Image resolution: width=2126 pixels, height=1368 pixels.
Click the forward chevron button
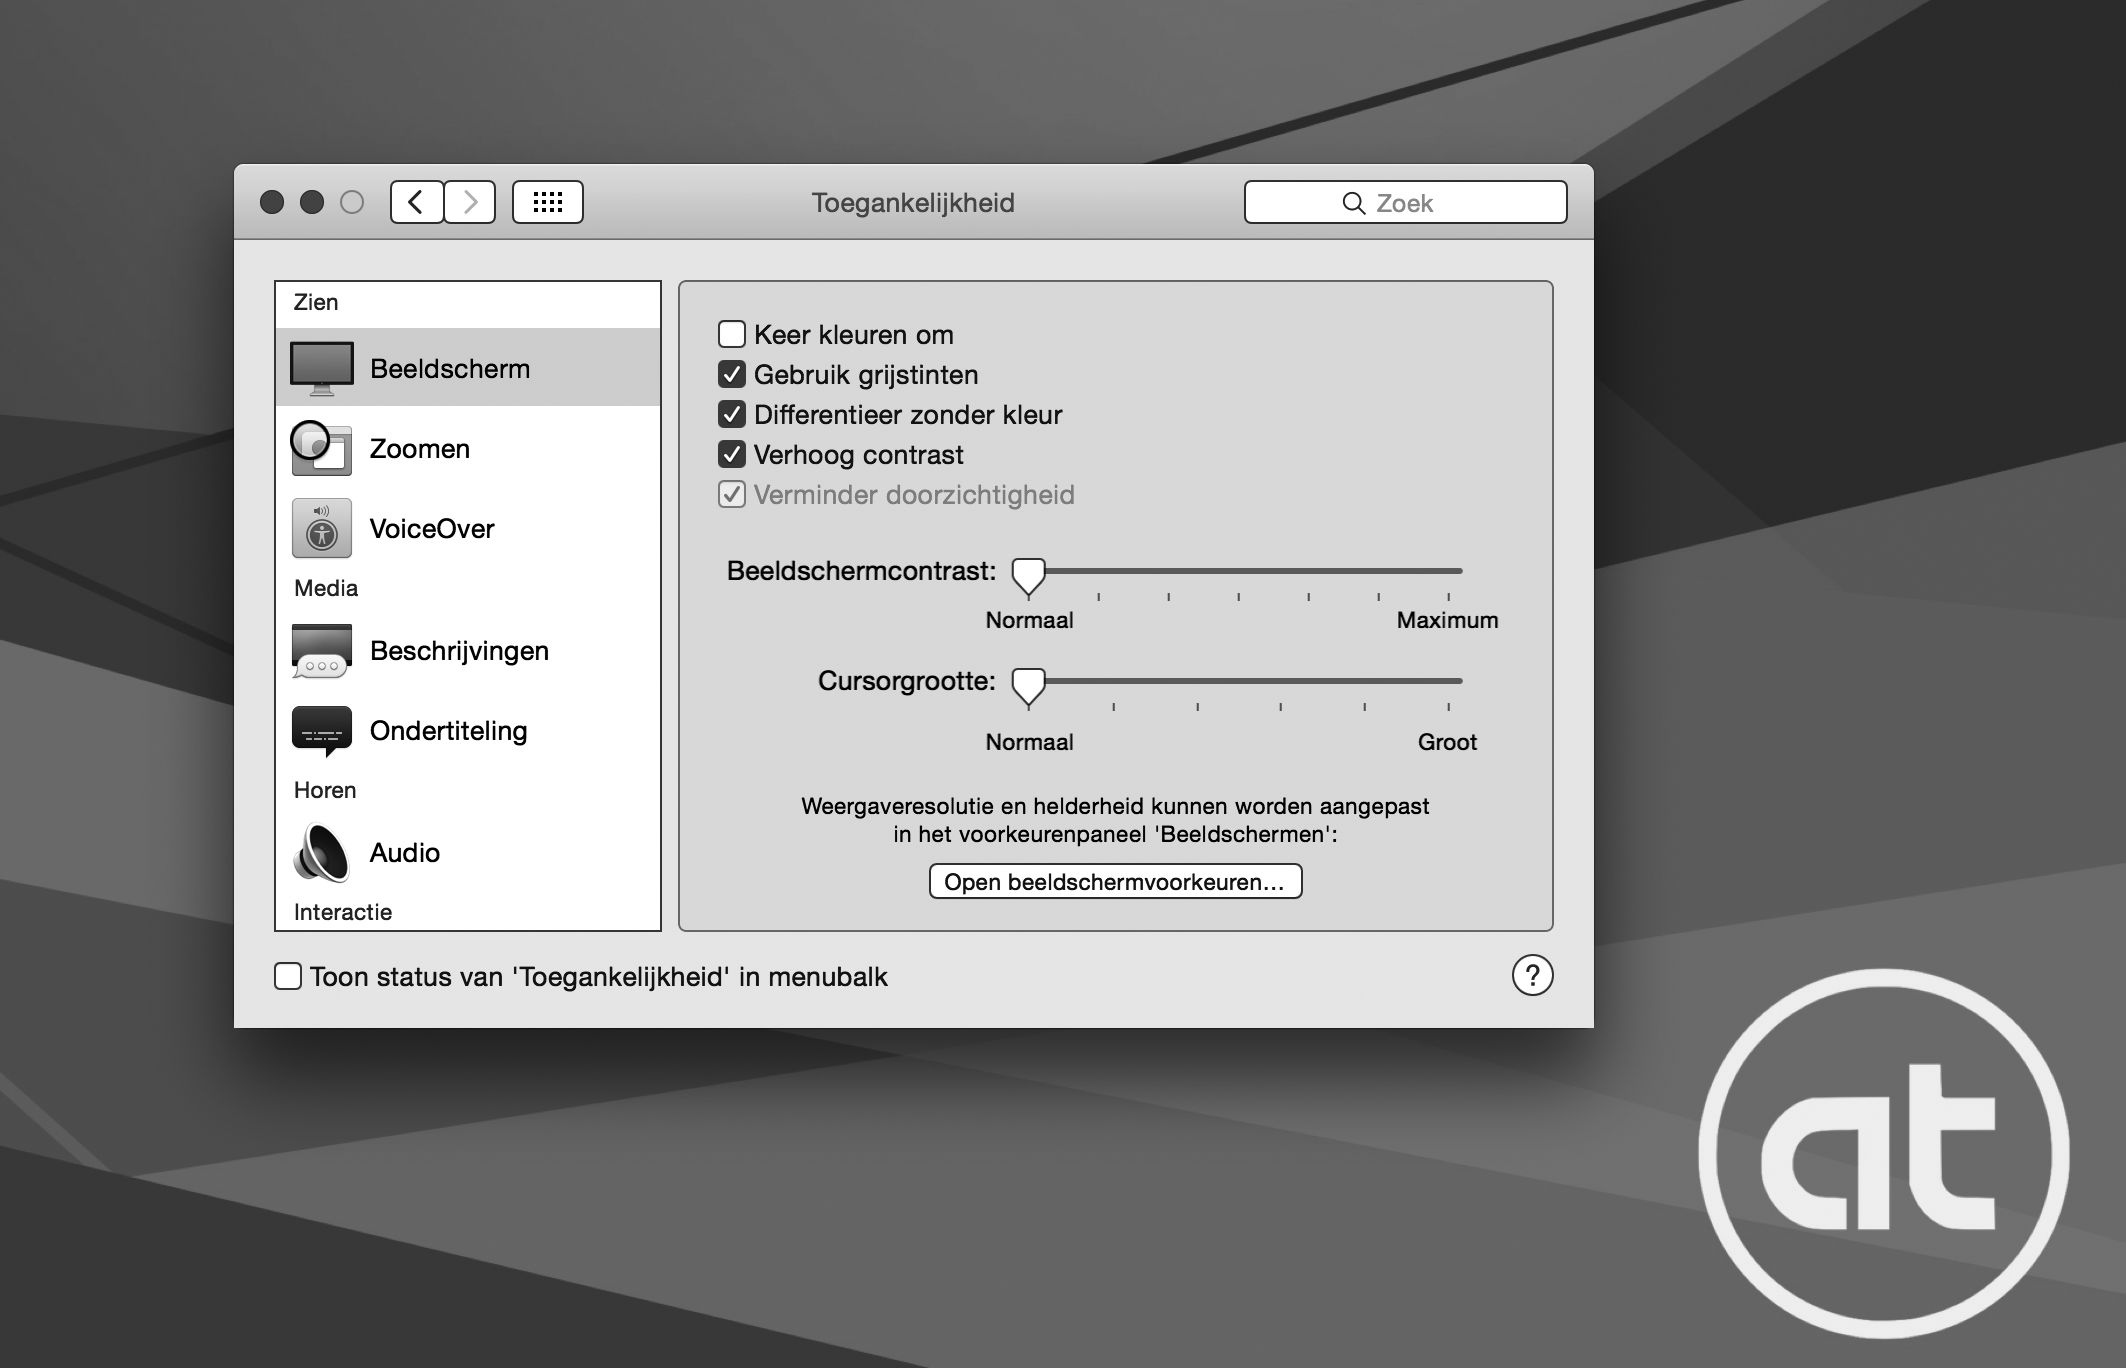470,203
